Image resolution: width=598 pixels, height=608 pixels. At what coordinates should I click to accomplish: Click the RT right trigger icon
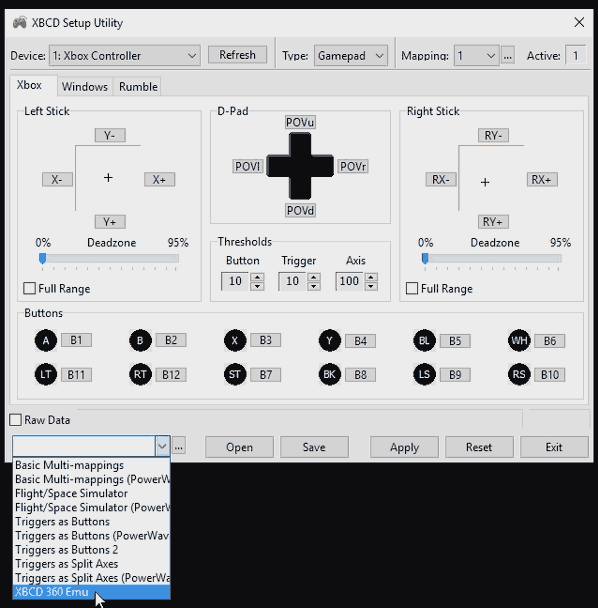[x=140, y=375]
